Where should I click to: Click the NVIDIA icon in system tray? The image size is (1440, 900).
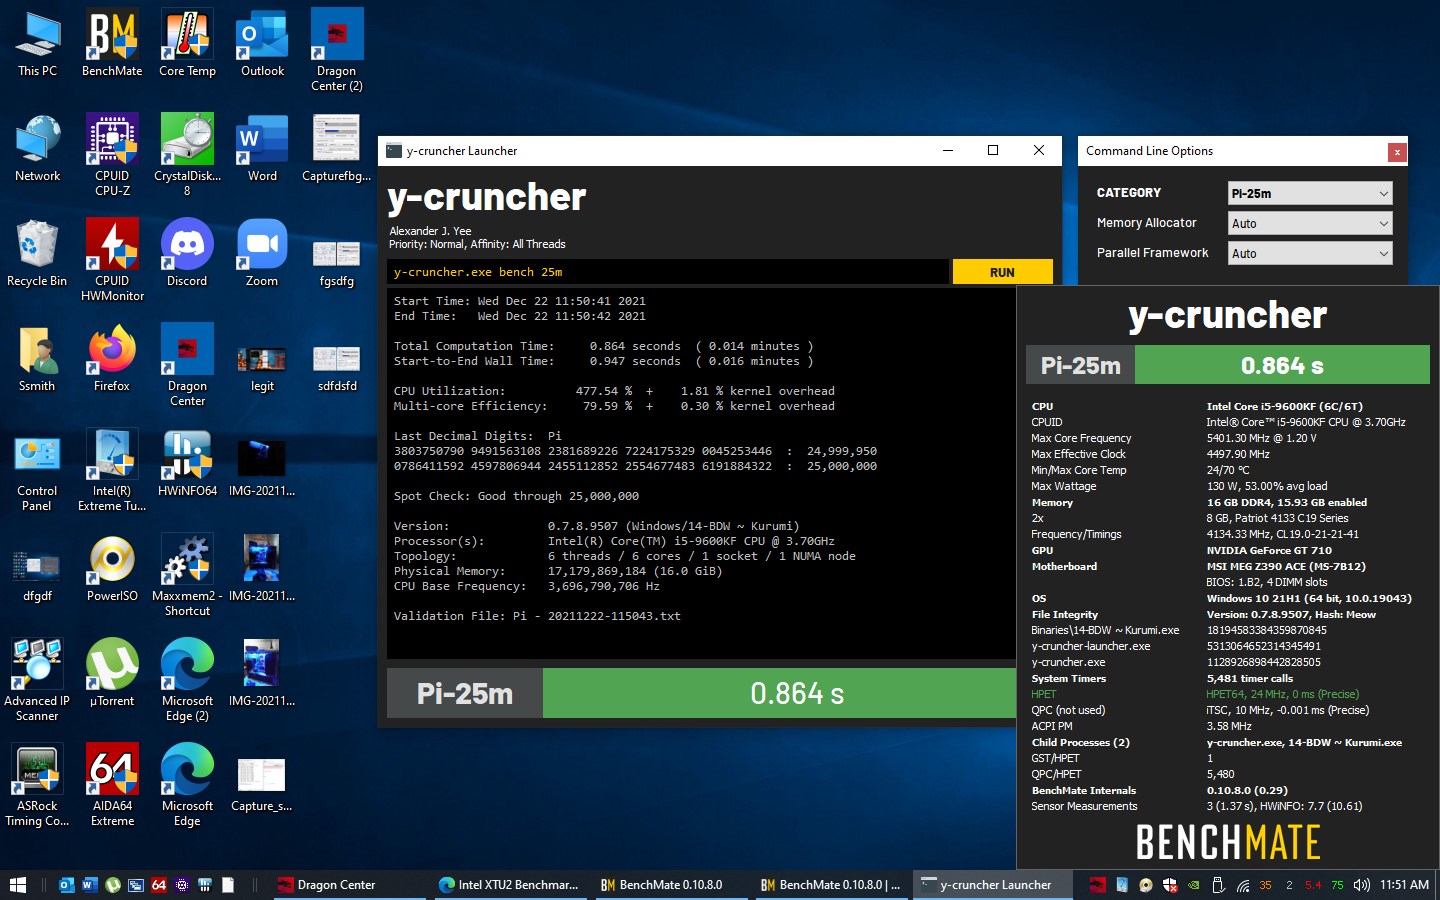[x=1193, y=885]
